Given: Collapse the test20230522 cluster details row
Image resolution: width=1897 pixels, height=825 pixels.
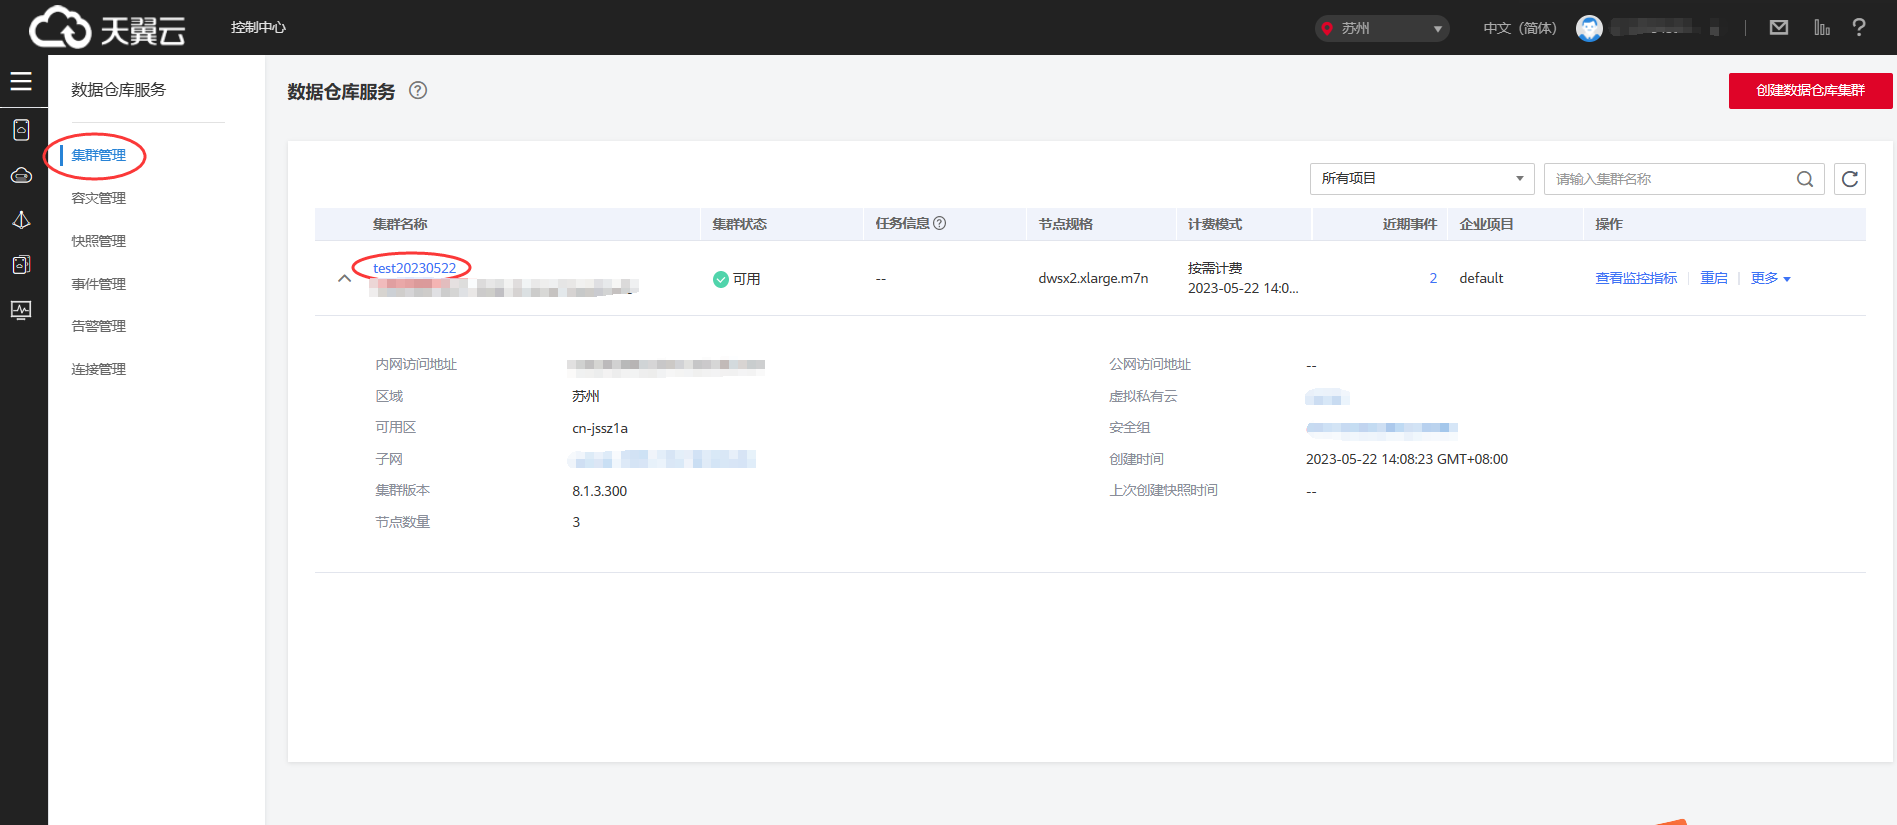Looking at the screenshot, I should (344, 279).
